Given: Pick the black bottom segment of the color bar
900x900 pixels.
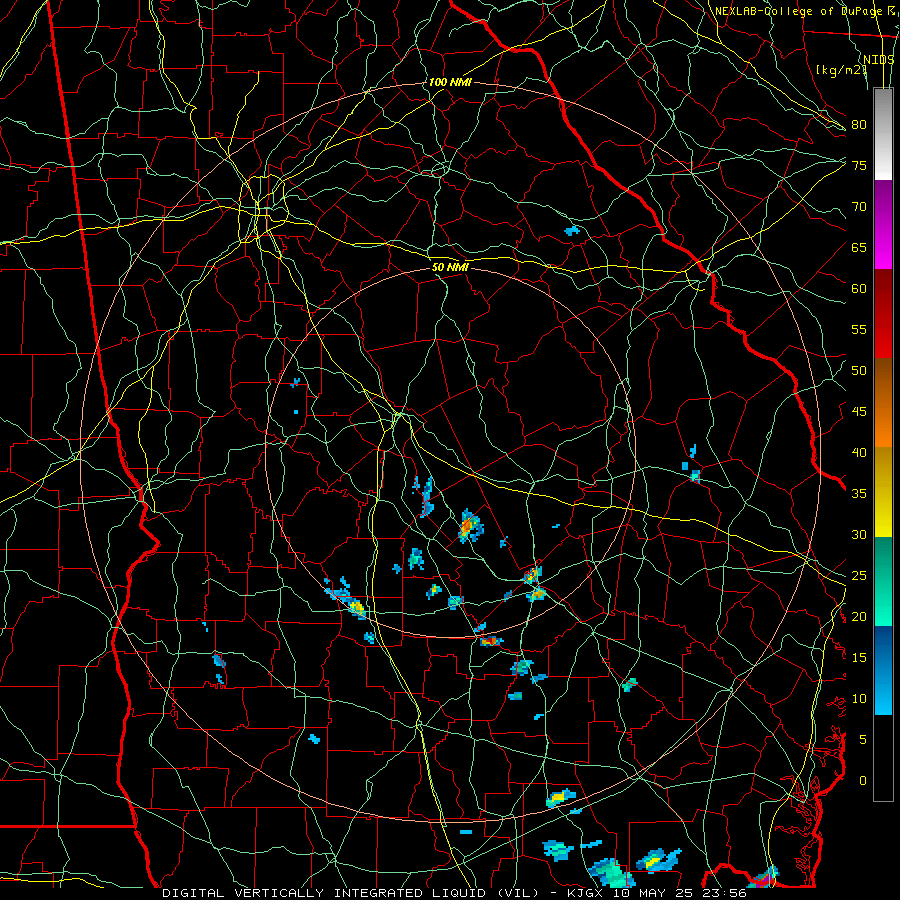Looking at the screenshot, I should point(883,757).
